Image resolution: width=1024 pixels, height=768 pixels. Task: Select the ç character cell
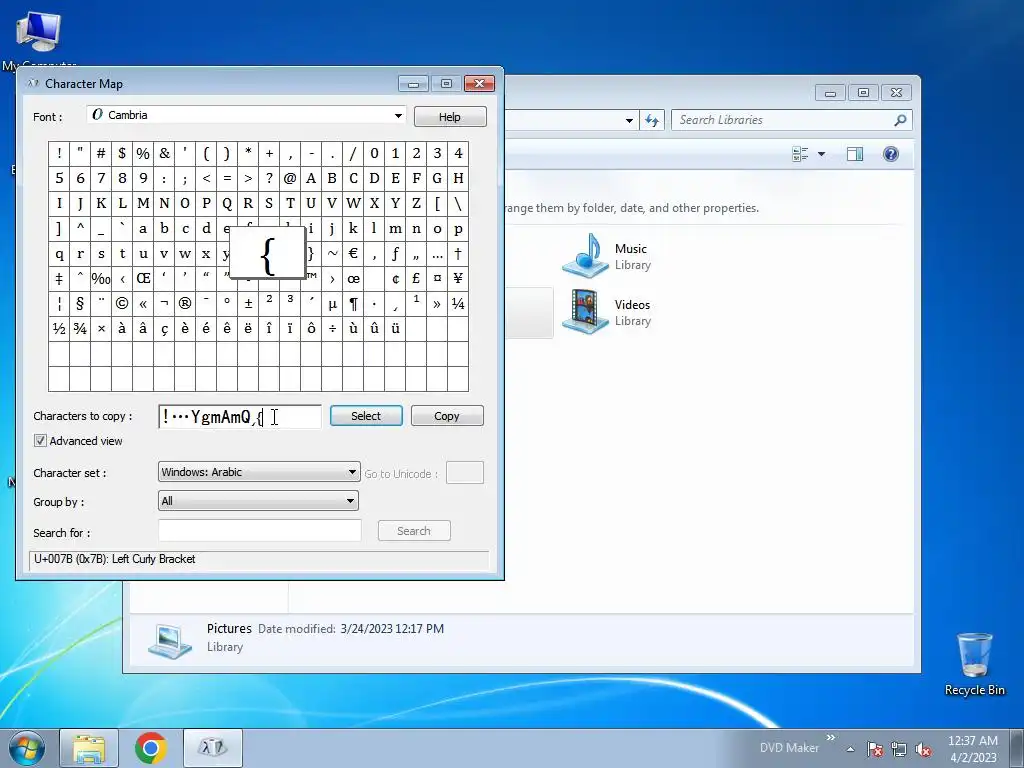164,328
